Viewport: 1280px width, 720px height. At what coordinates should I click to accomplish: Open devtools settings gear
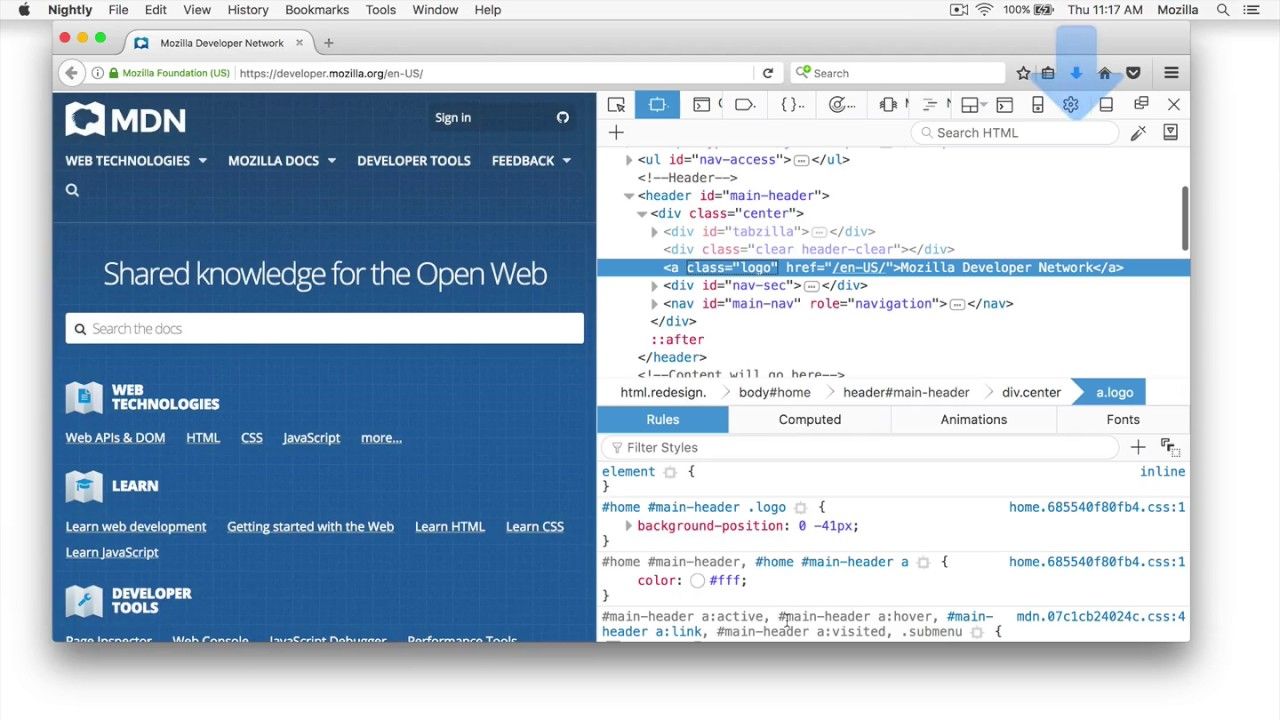(x=1071, y=105)
